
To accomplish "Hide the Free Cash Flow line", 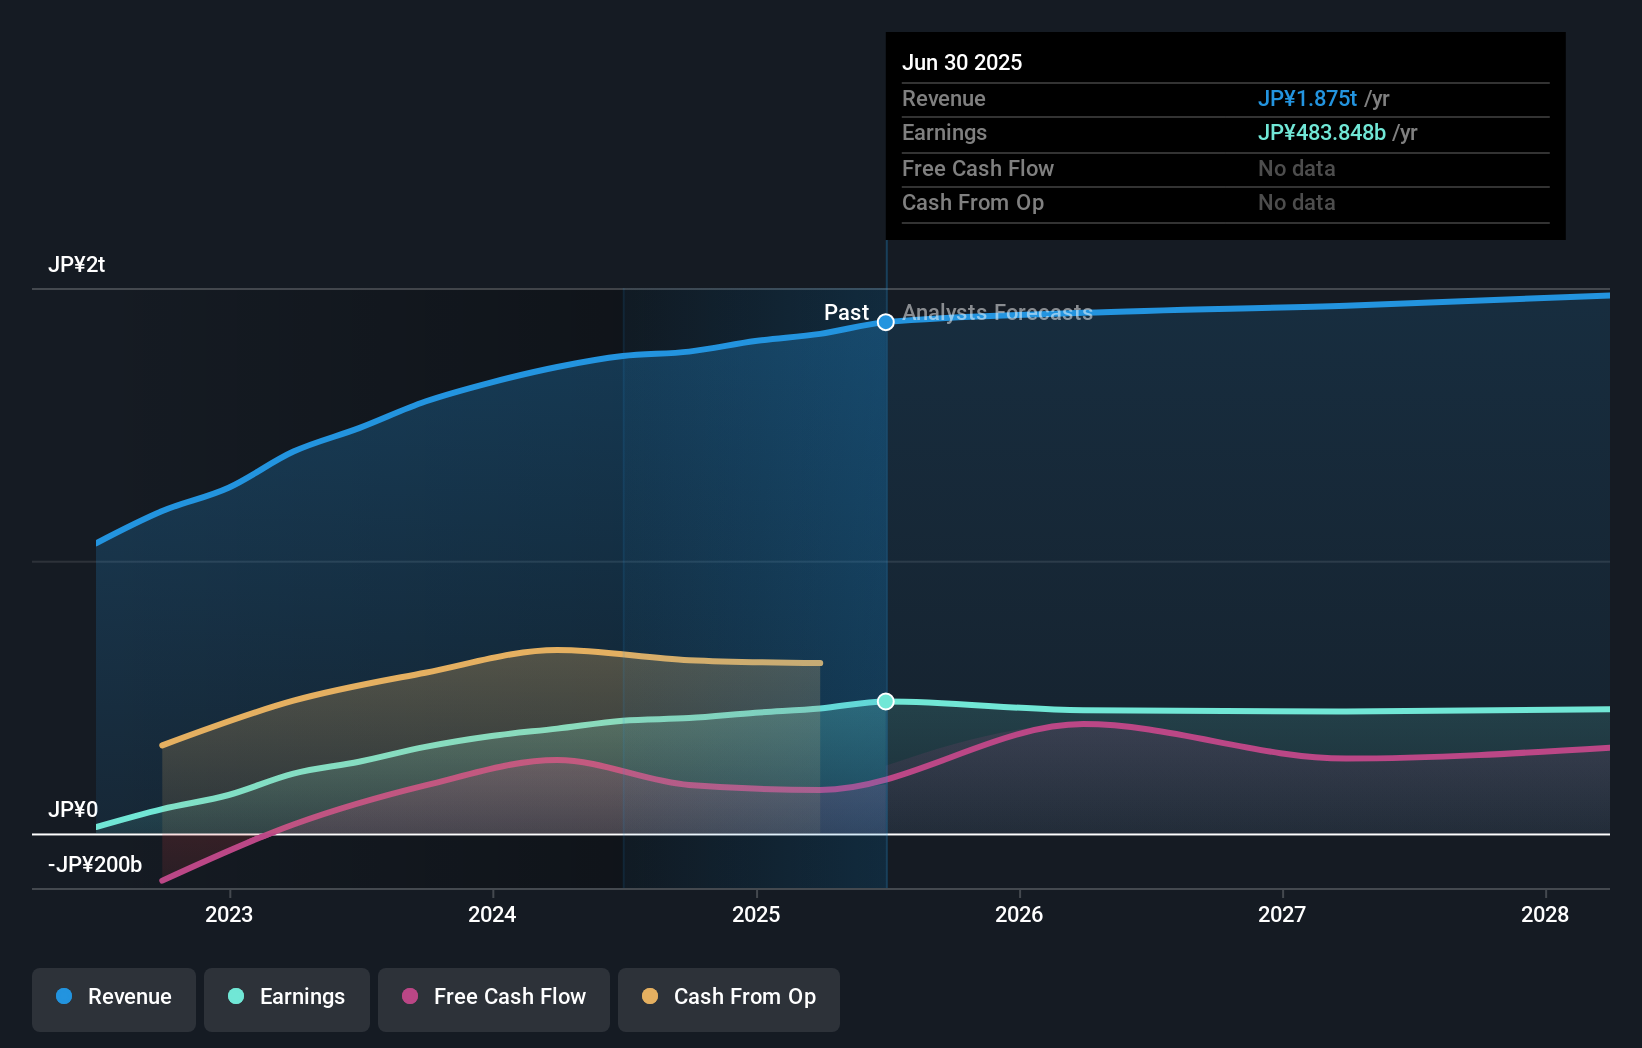I will pos(493,998).
